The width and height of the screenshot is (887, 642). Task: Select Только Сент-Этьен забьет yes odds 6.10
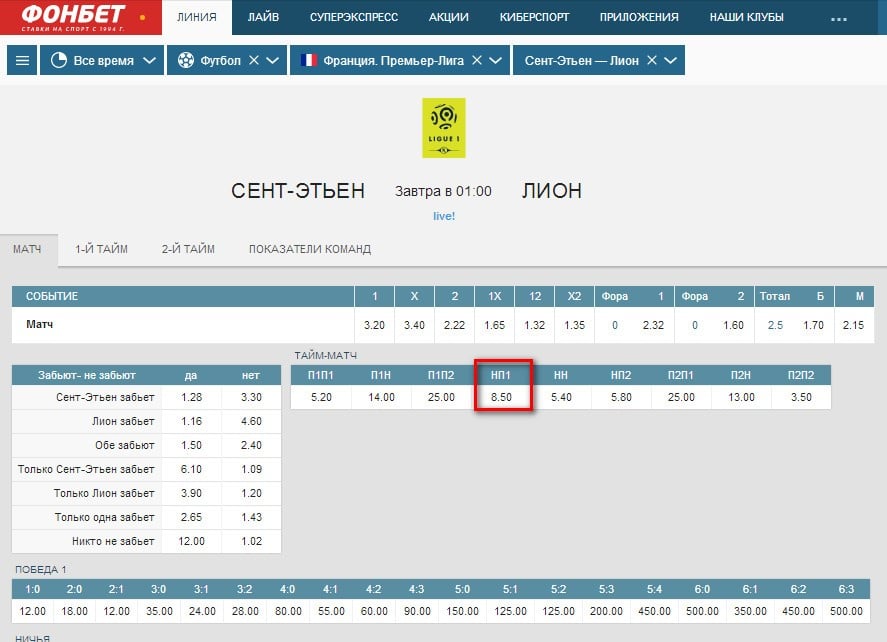click(191, 469)
